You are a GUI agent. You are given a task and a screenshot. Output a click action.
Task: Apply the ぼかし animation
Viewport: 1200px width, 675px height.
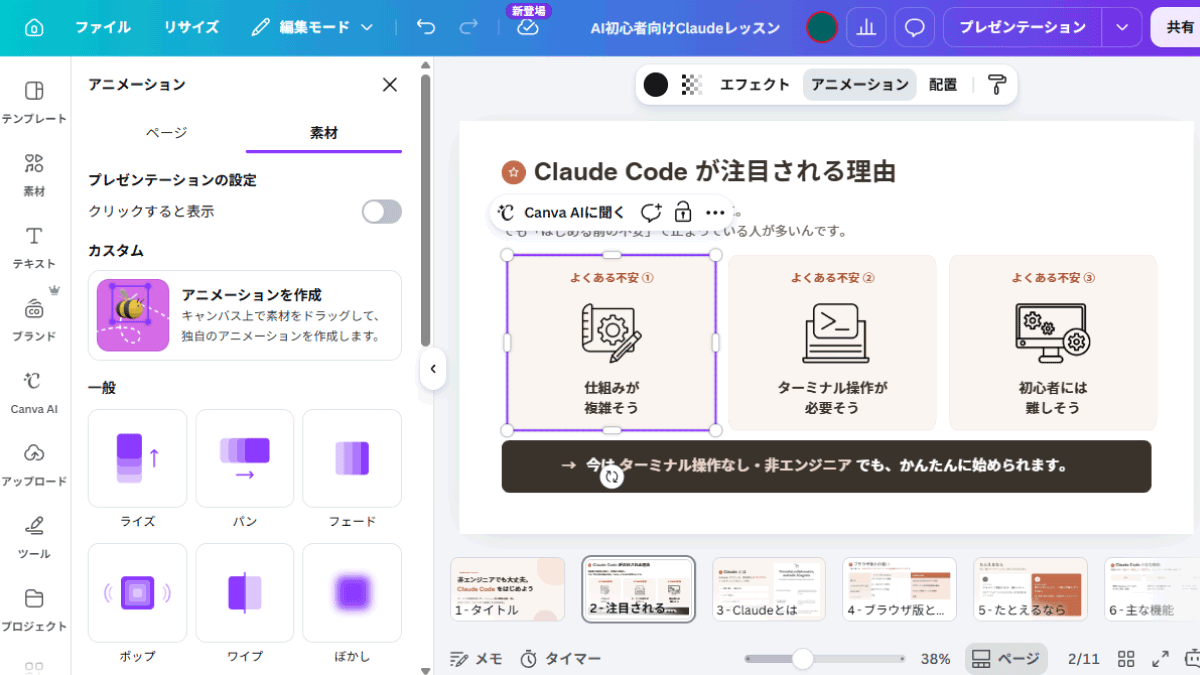click(x=352, y=592)
